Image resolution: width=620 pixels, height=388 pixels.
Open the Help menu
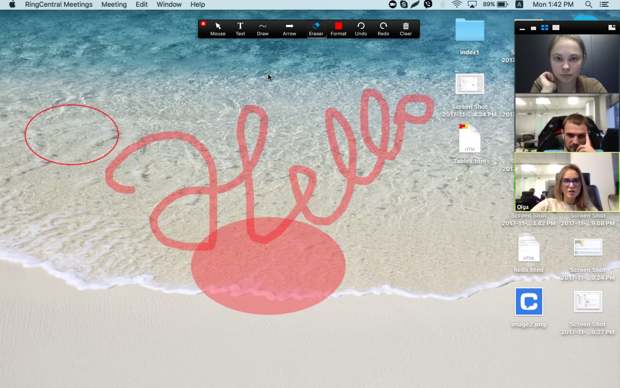[198, 5]
